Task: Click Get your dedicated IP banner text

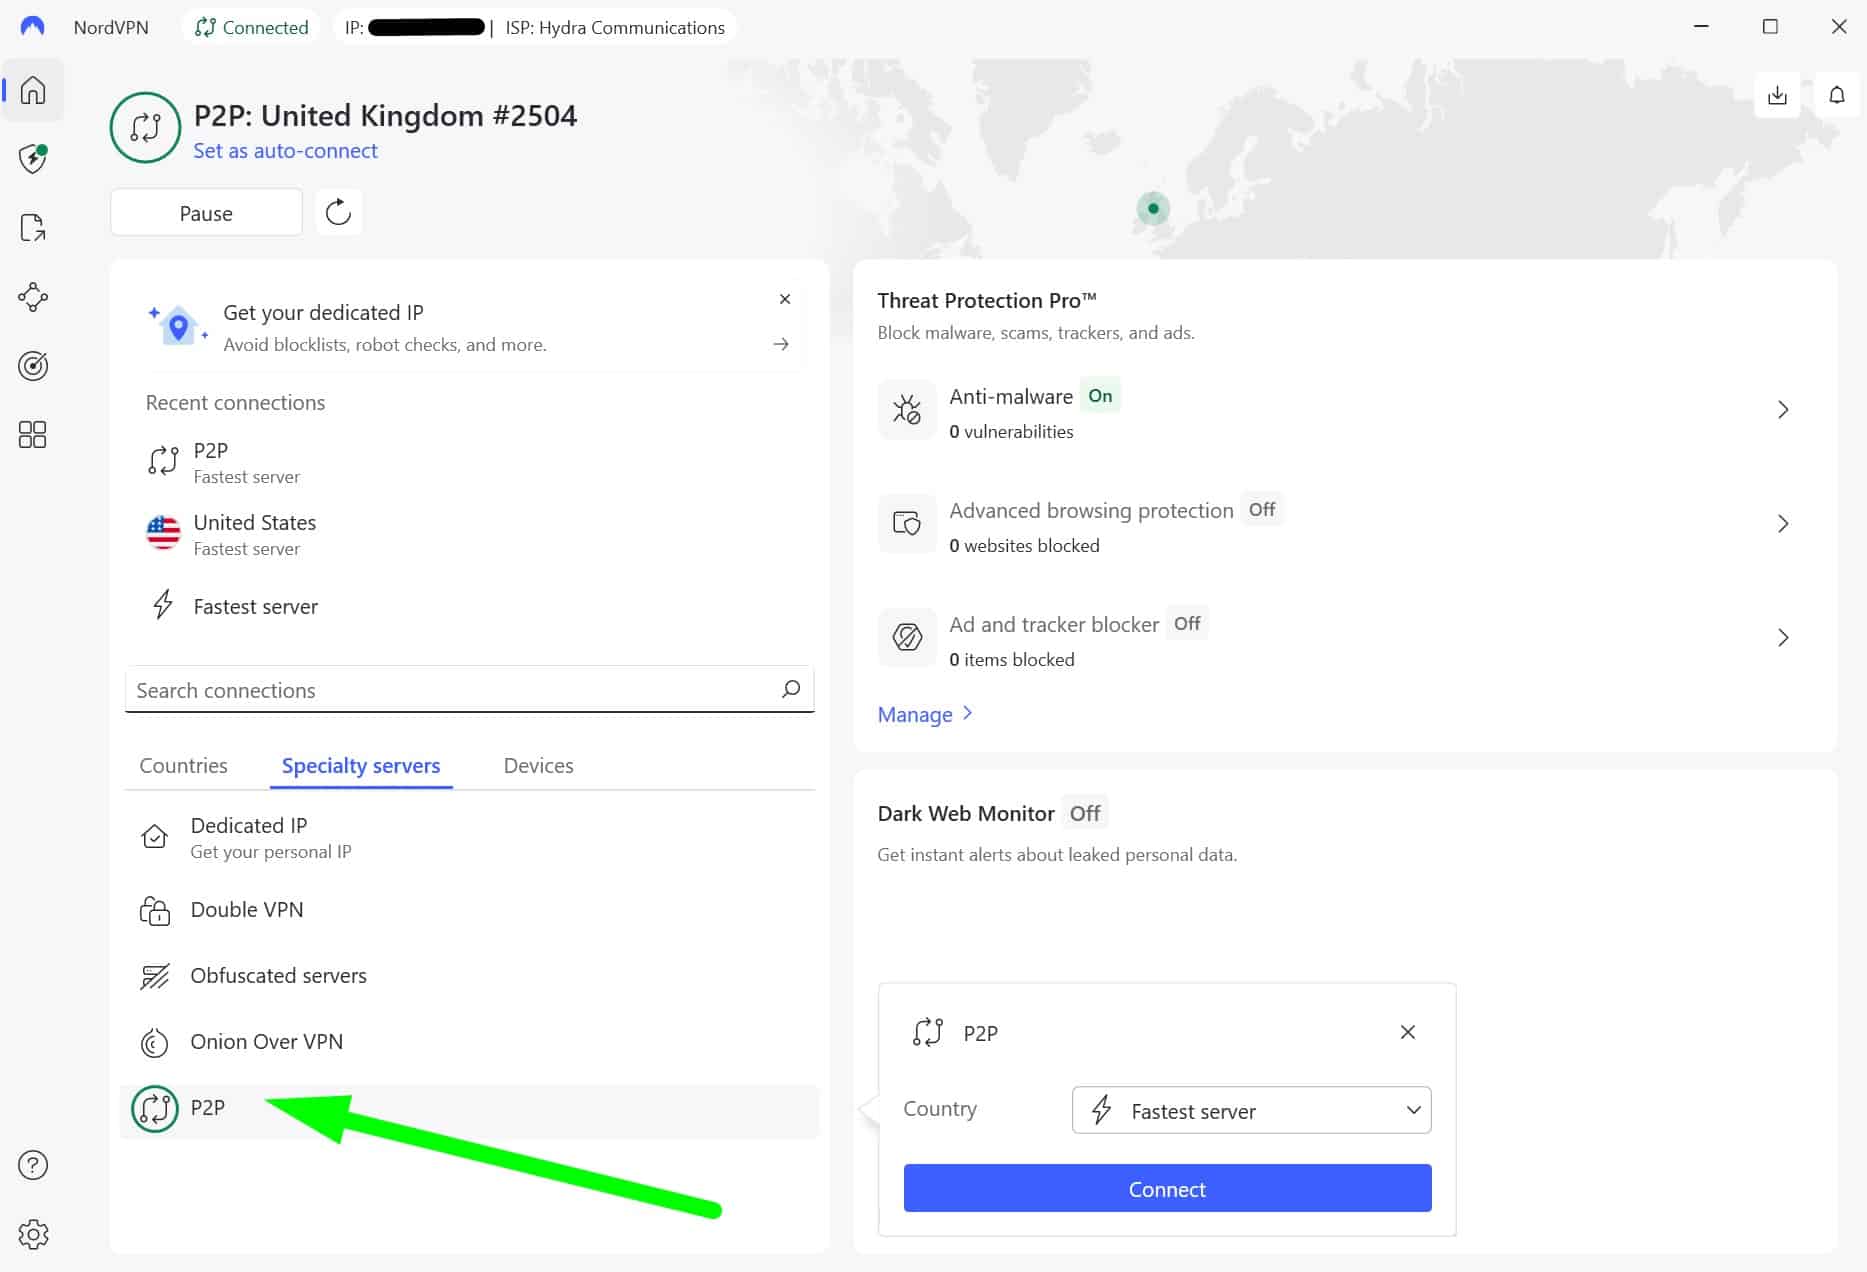Action: pyautogui.click(x=323, y=312)
